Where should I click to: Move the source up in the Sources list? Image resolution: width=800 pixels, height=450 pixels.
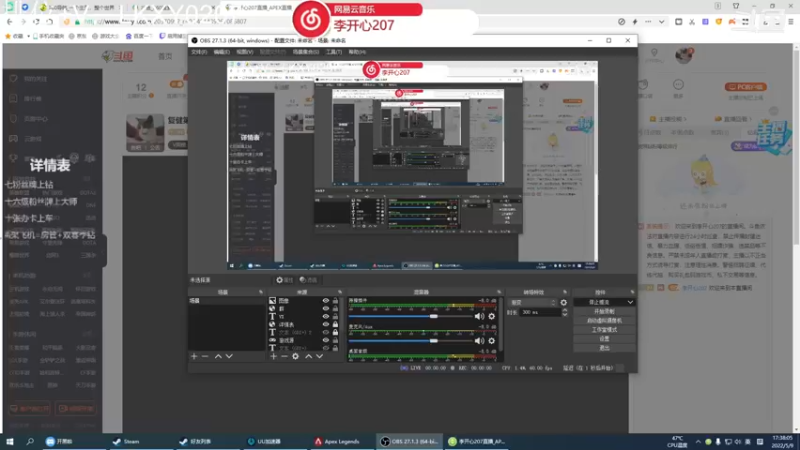(x=308, y=356)
